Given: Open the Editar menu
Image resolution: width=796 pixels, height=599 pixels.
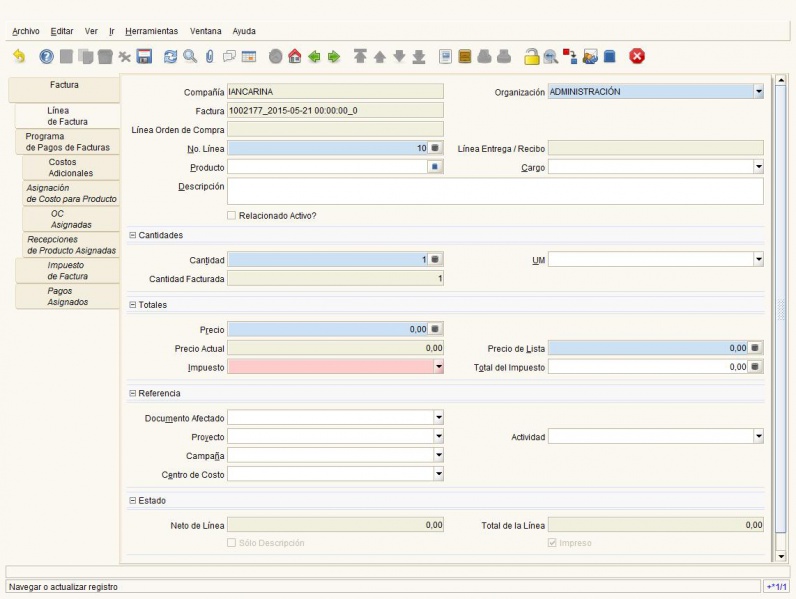Looking at the screenshot, I should tap(62, 31).
